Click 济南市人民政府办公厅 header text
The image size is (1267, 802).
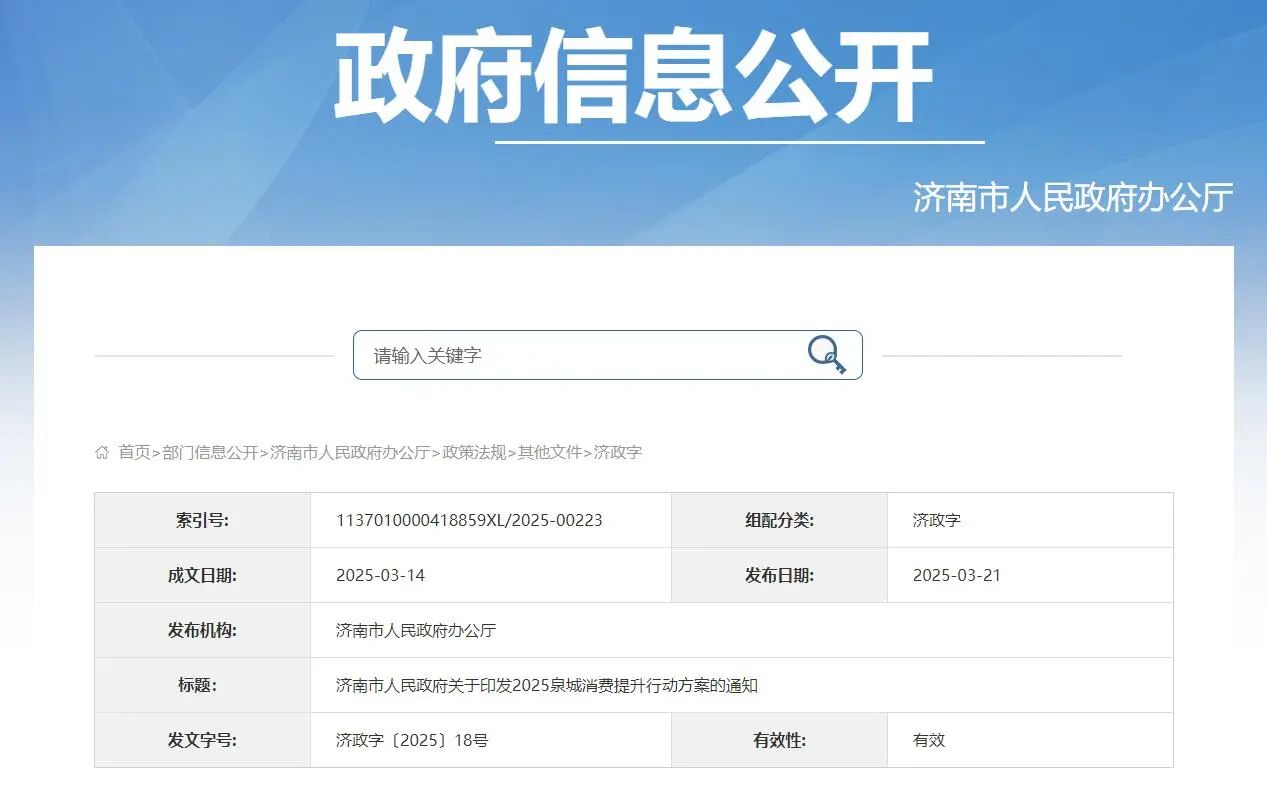(1073, 197)
